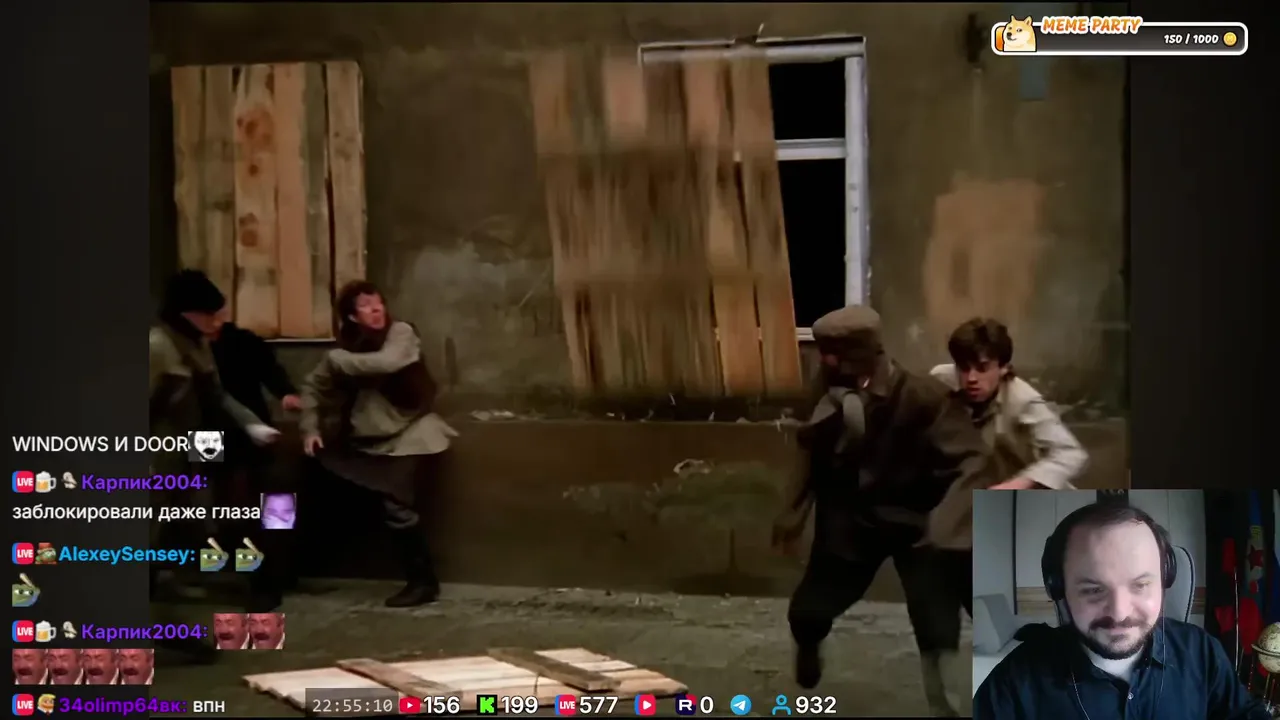1280x720 pixels.
Task: Click the green Kick icon next to 199
Action: click(x=487, y=705)
